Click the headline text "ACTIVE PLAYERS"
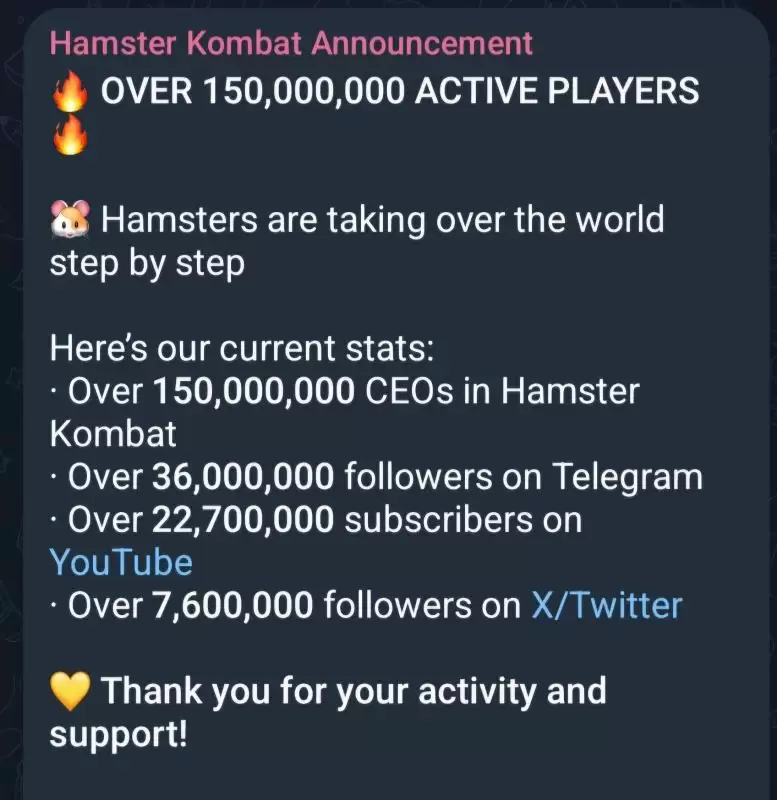The image size is (777, 800). click(557, 92)
